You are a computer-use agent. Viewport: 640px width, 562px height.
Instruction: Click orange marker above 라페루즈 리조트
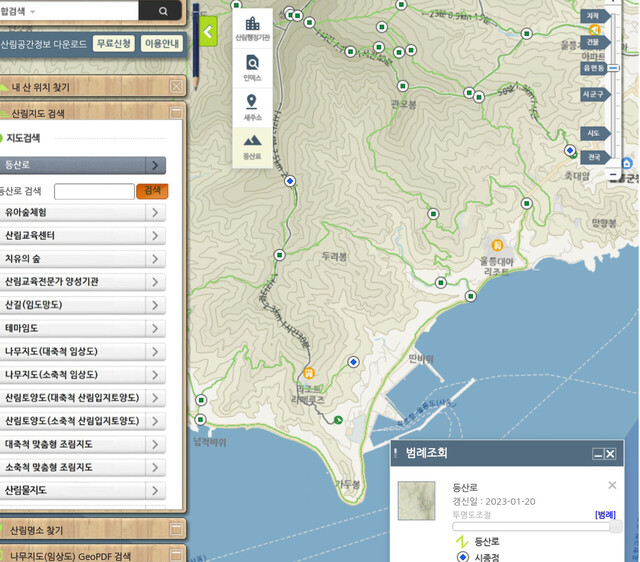click(x=309, y=373)
